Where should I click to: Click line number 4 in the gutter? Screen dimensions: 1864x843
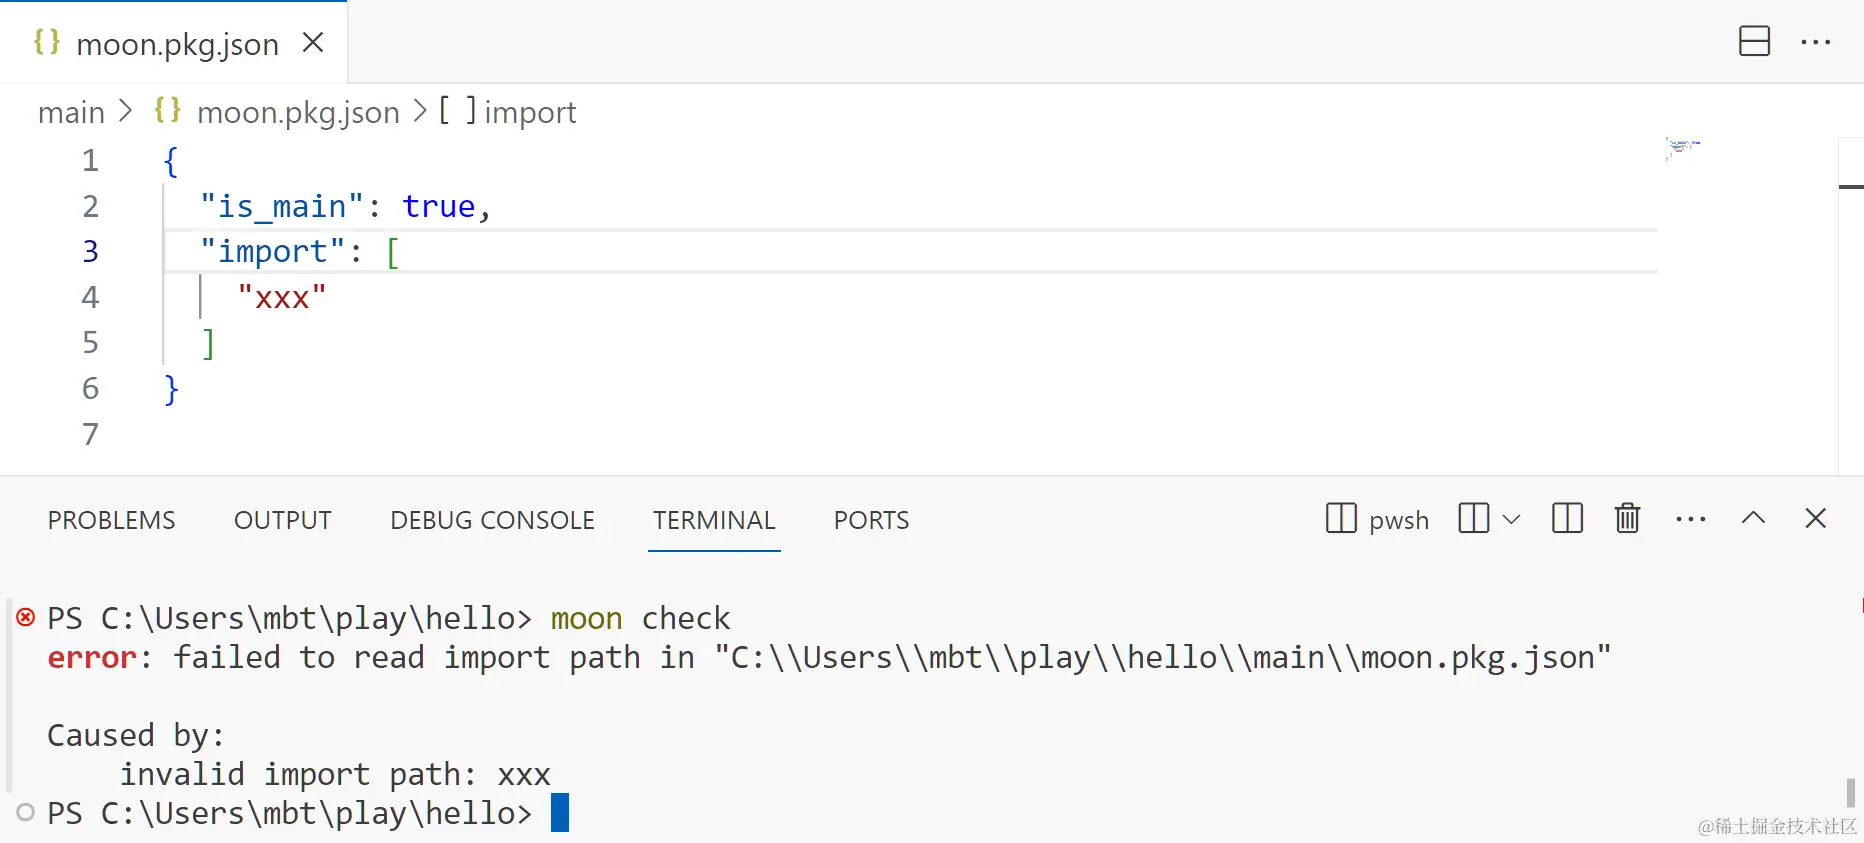pos(90,297)
